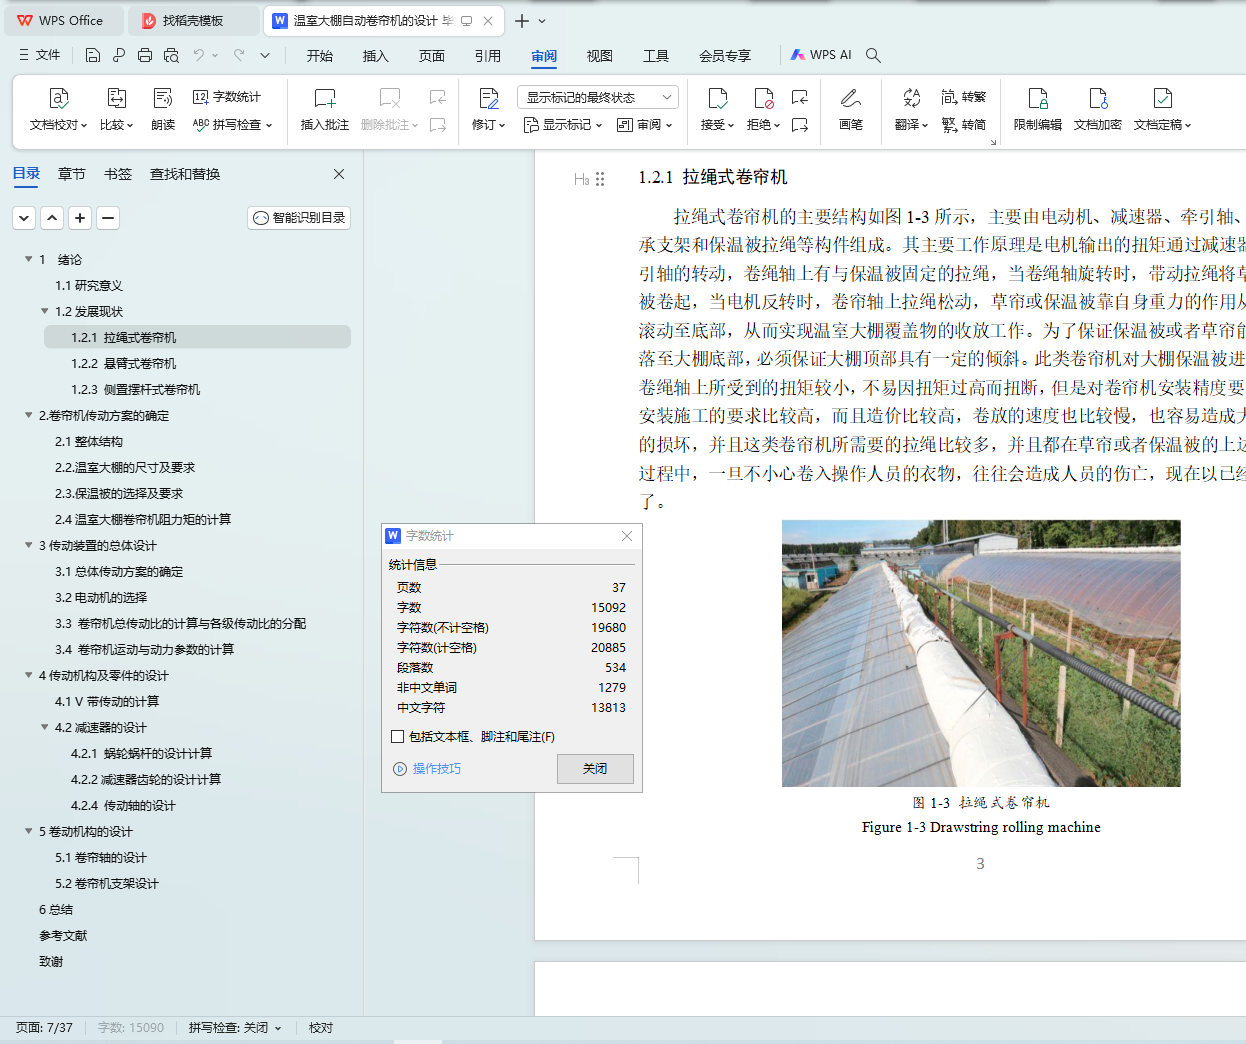Switch to the 视图 ribbon tab
Viewport: 1246px width, 1044px height.
point(600,56)
